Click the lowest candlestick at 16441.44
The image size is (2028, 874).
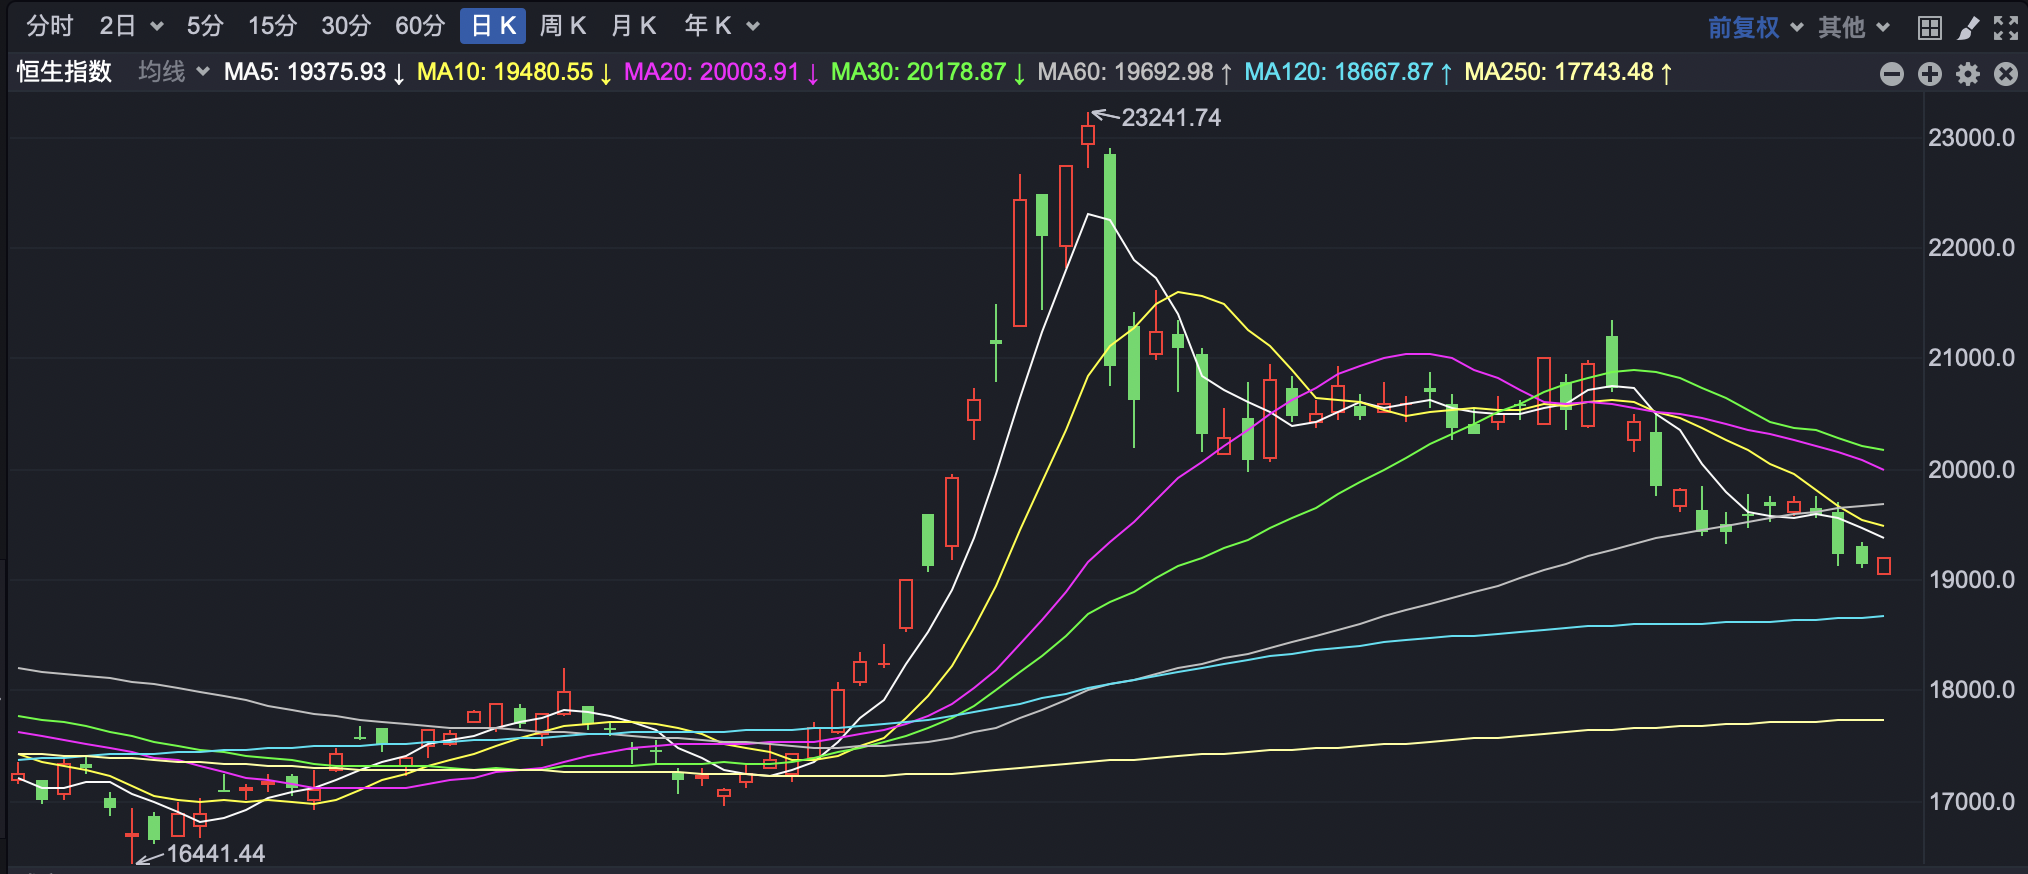(132, 835)
